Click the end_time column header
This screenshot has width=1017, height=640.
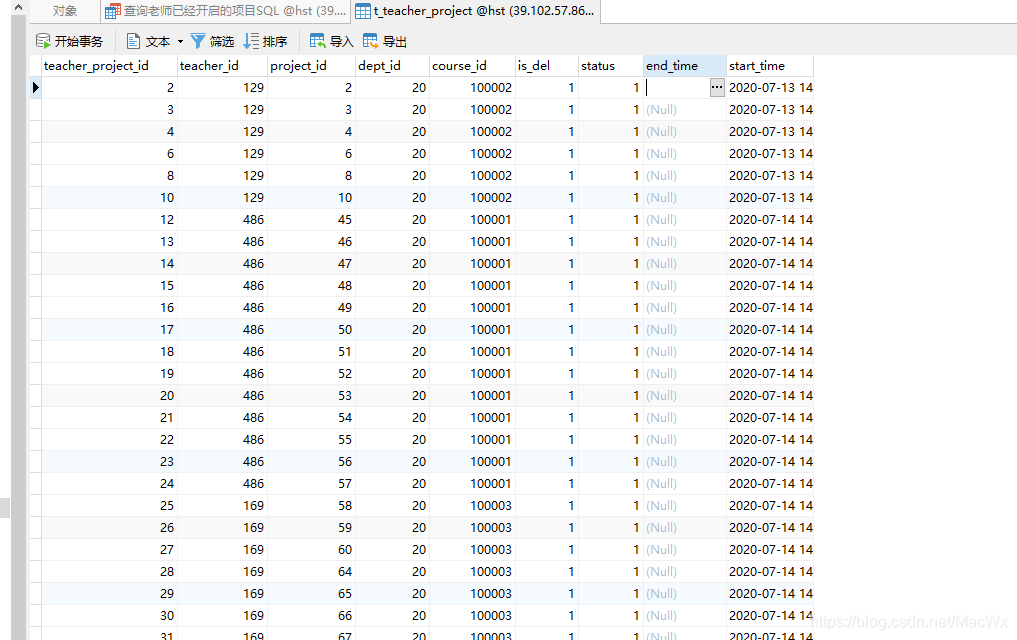tap(685, 65)
